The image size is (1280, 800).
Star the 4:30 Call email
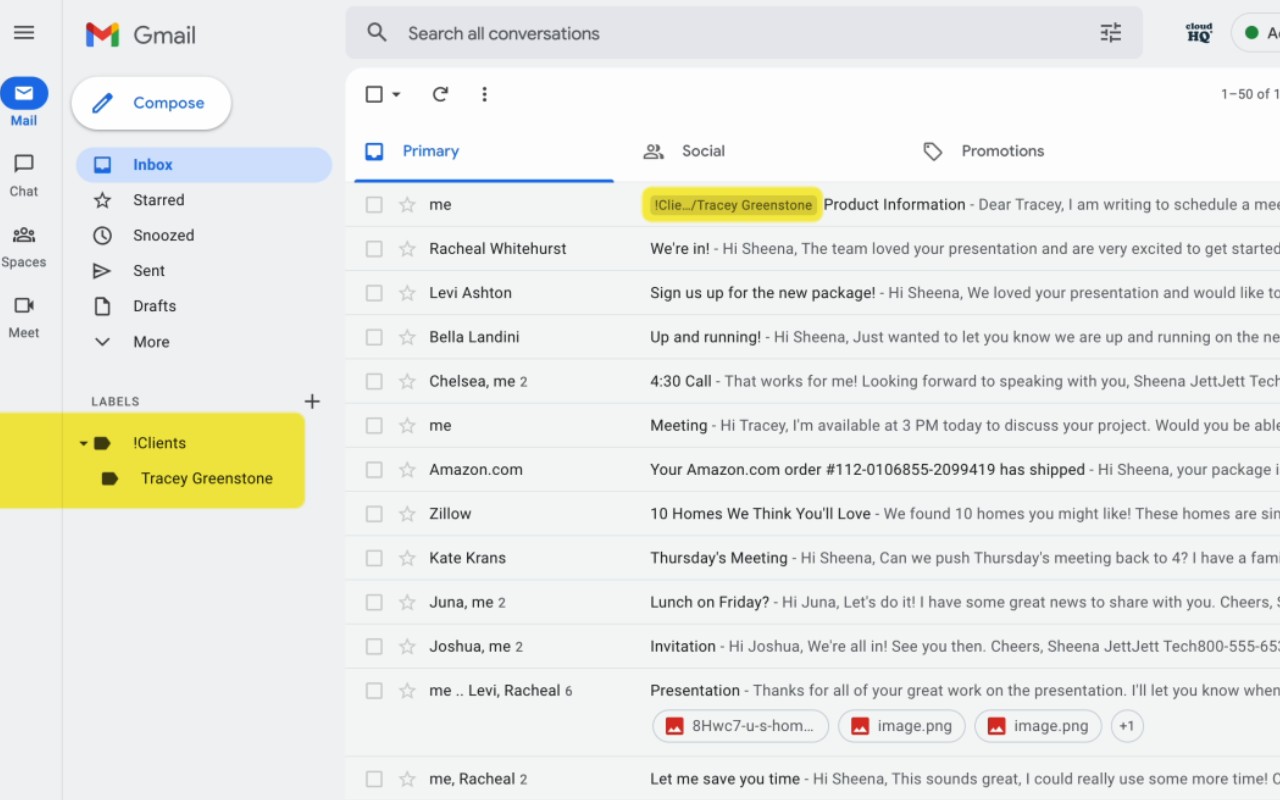pyautogui.click(x=407, y=381)
